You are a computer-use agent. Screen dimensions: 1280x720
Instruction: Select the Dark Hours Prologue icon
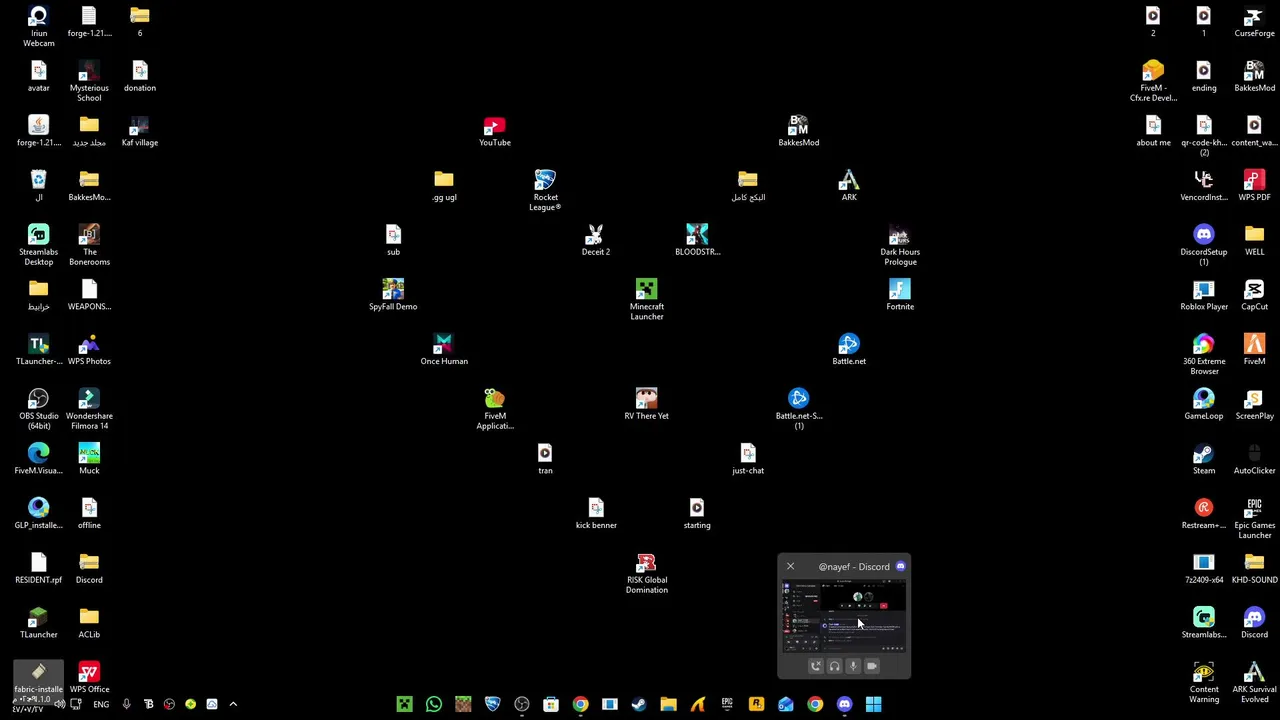click(x=899, y=245)
